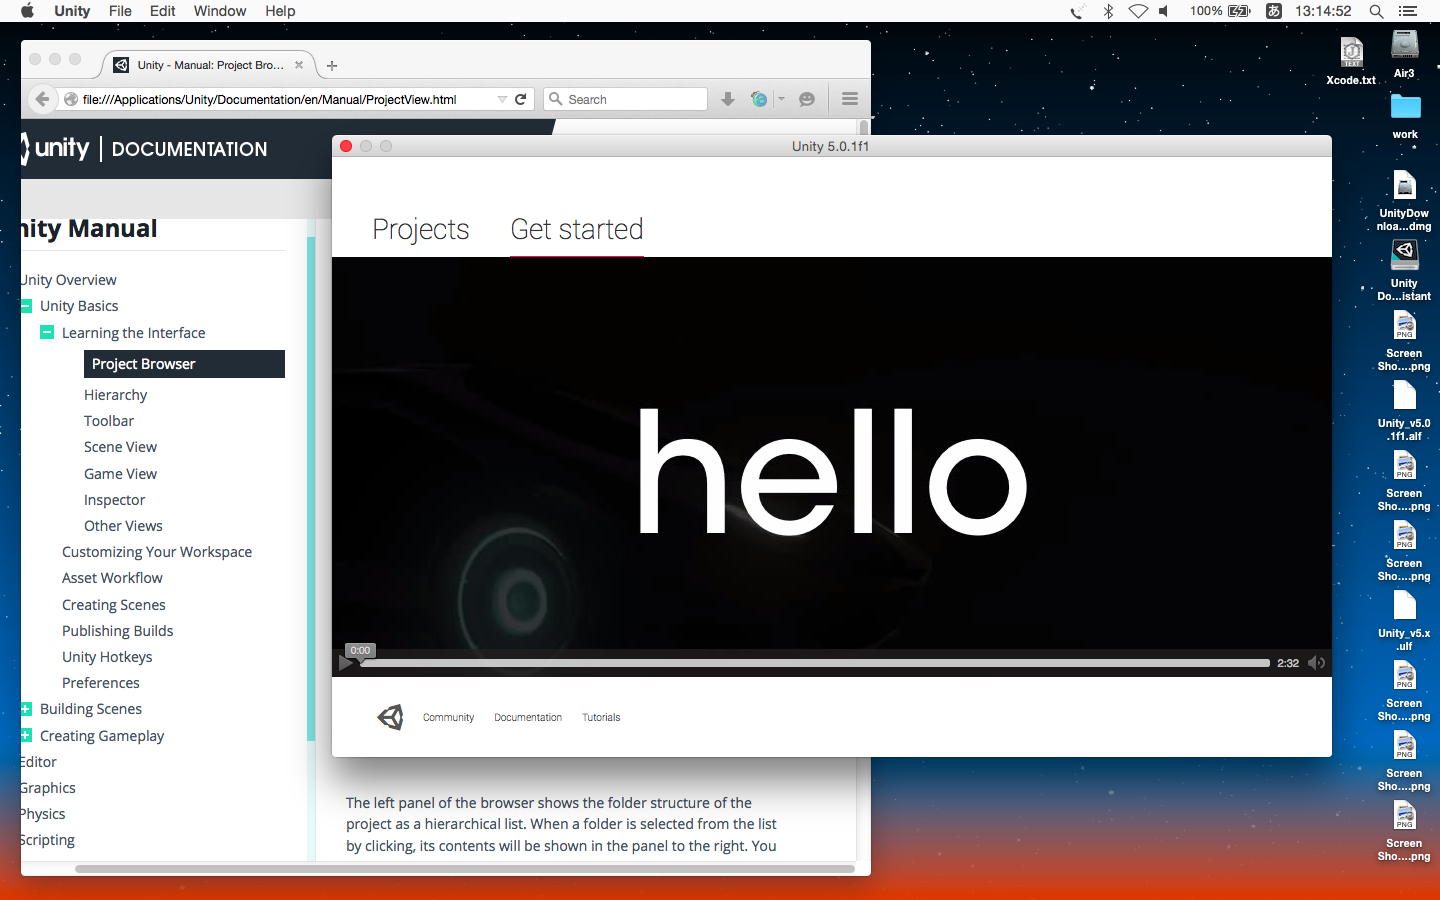Click the Unity logo in launcher footer
The width and height of the screenshot is (1440, 900).
coord(390,717)
